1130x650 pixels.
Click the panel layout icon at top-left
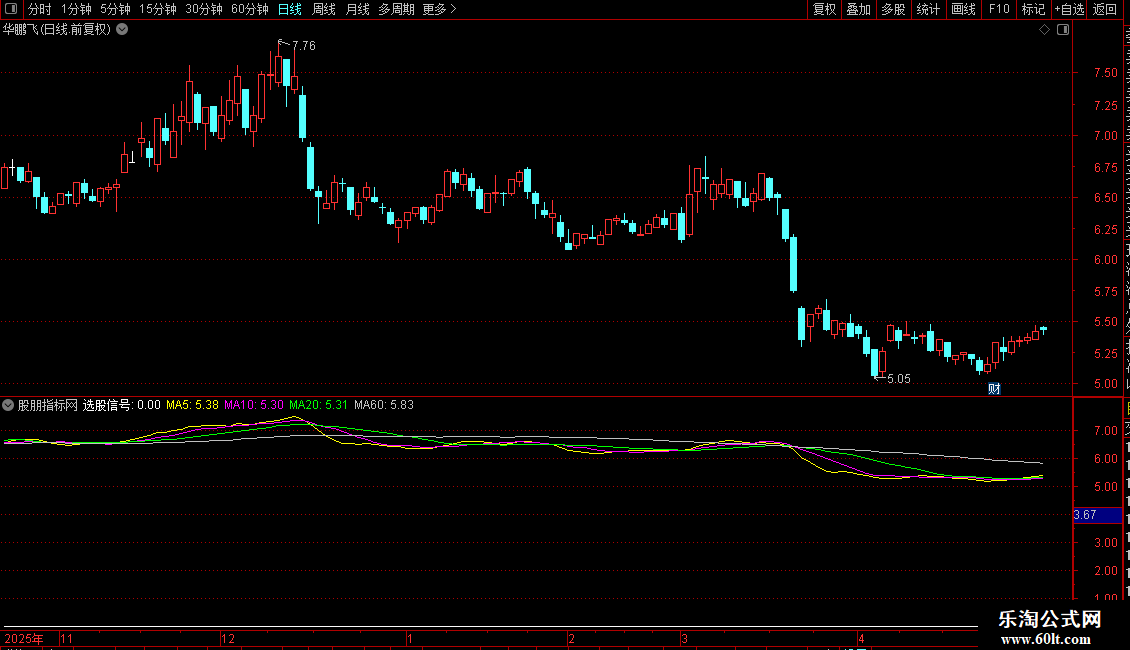(x=11, y=9)
